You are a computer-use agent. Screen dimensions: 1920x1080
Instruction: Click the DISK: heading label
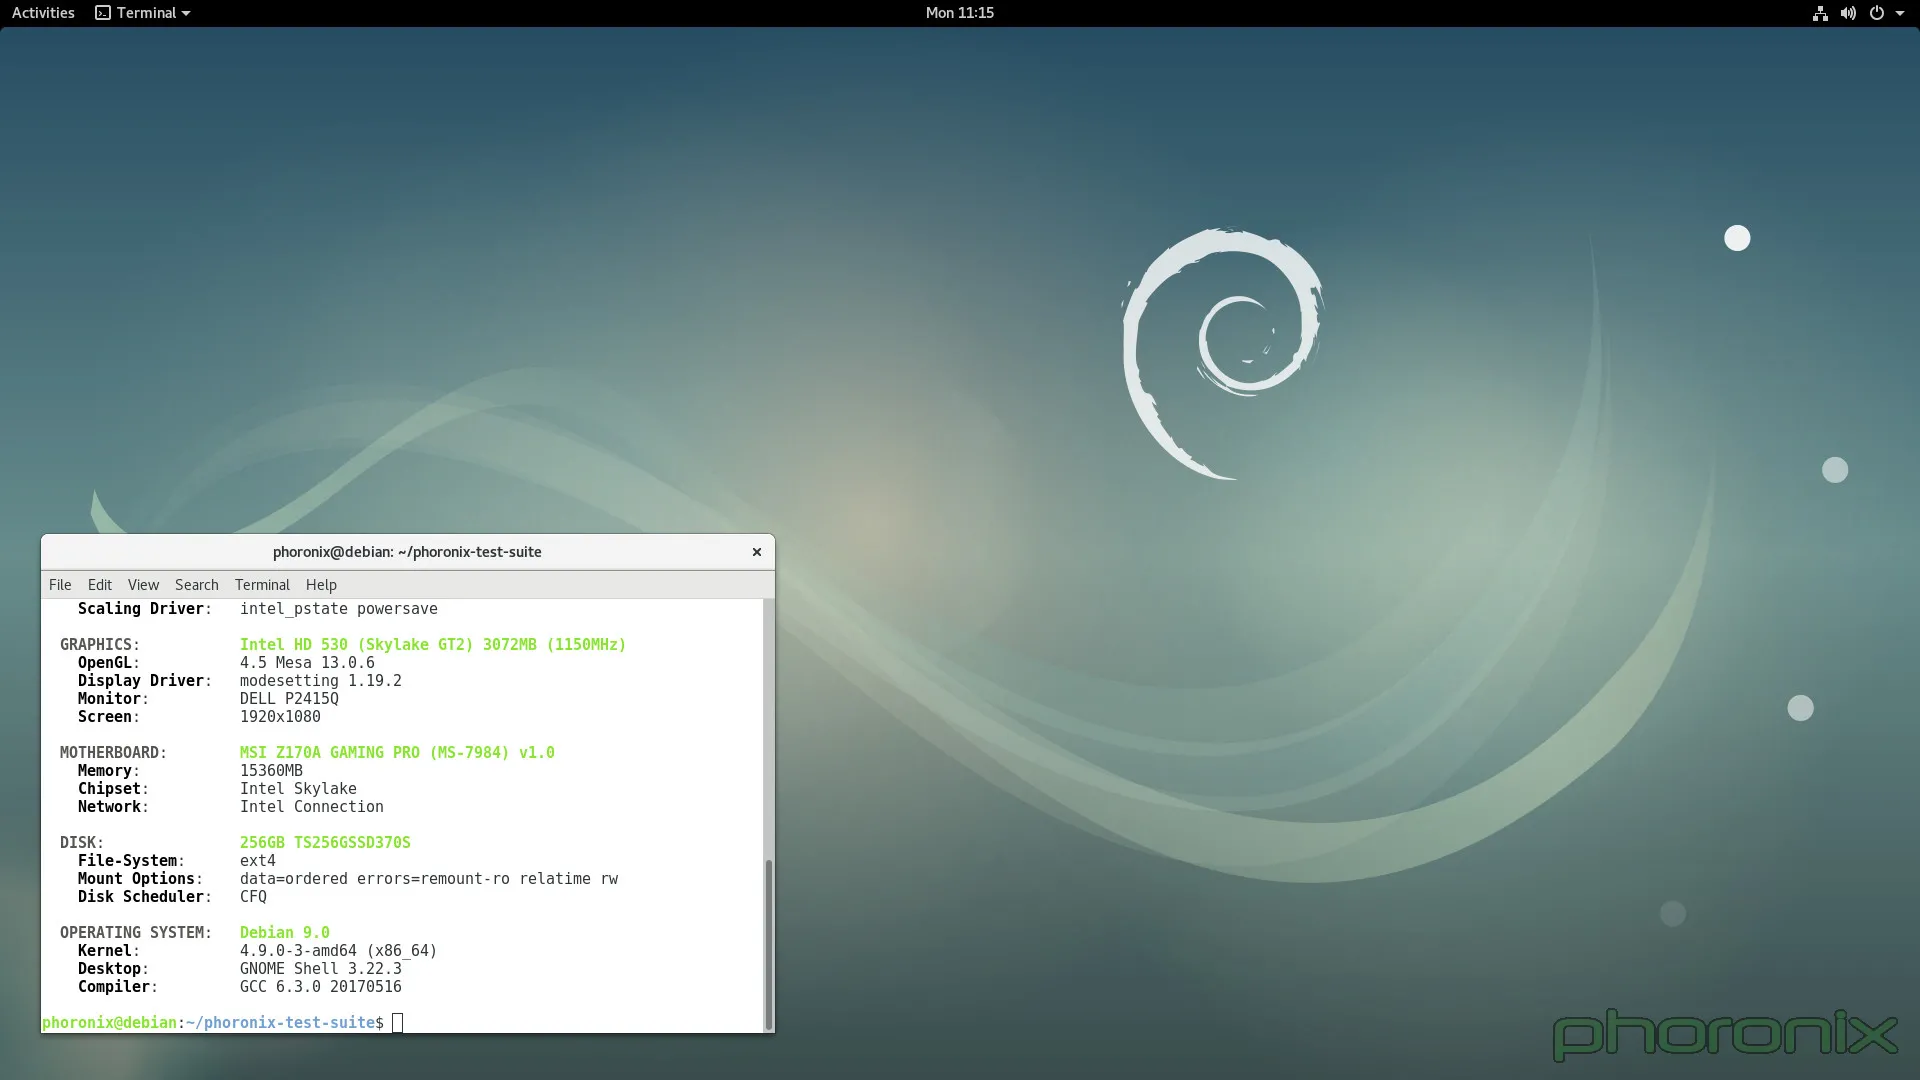82,843
